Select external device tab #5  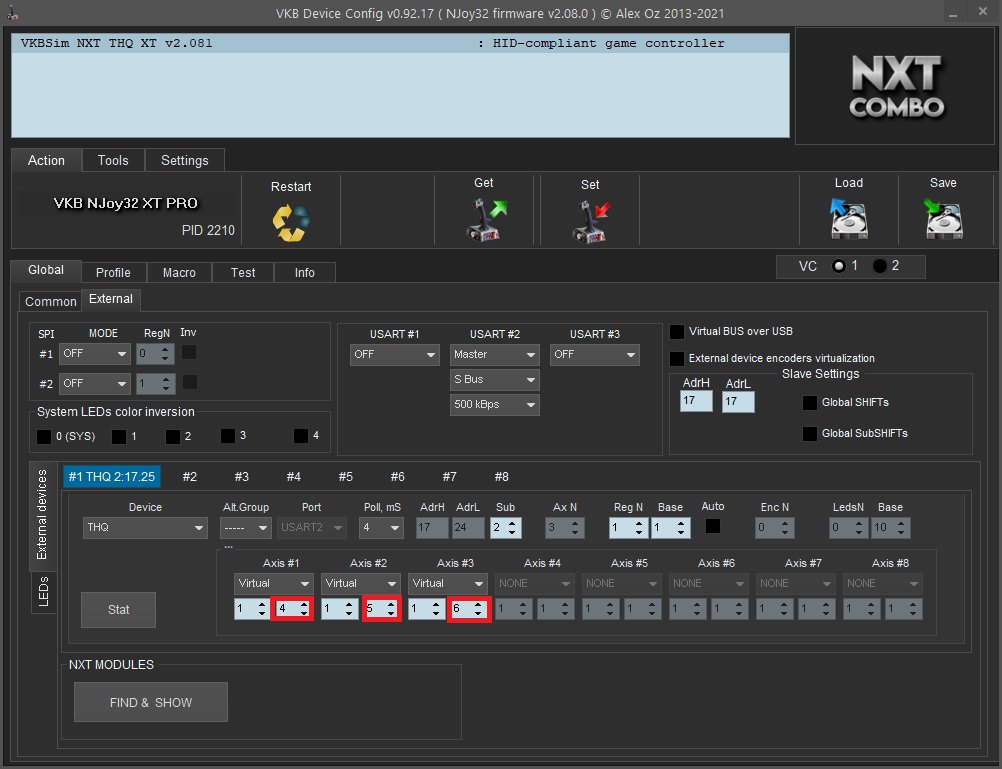[x=346, y=477]
